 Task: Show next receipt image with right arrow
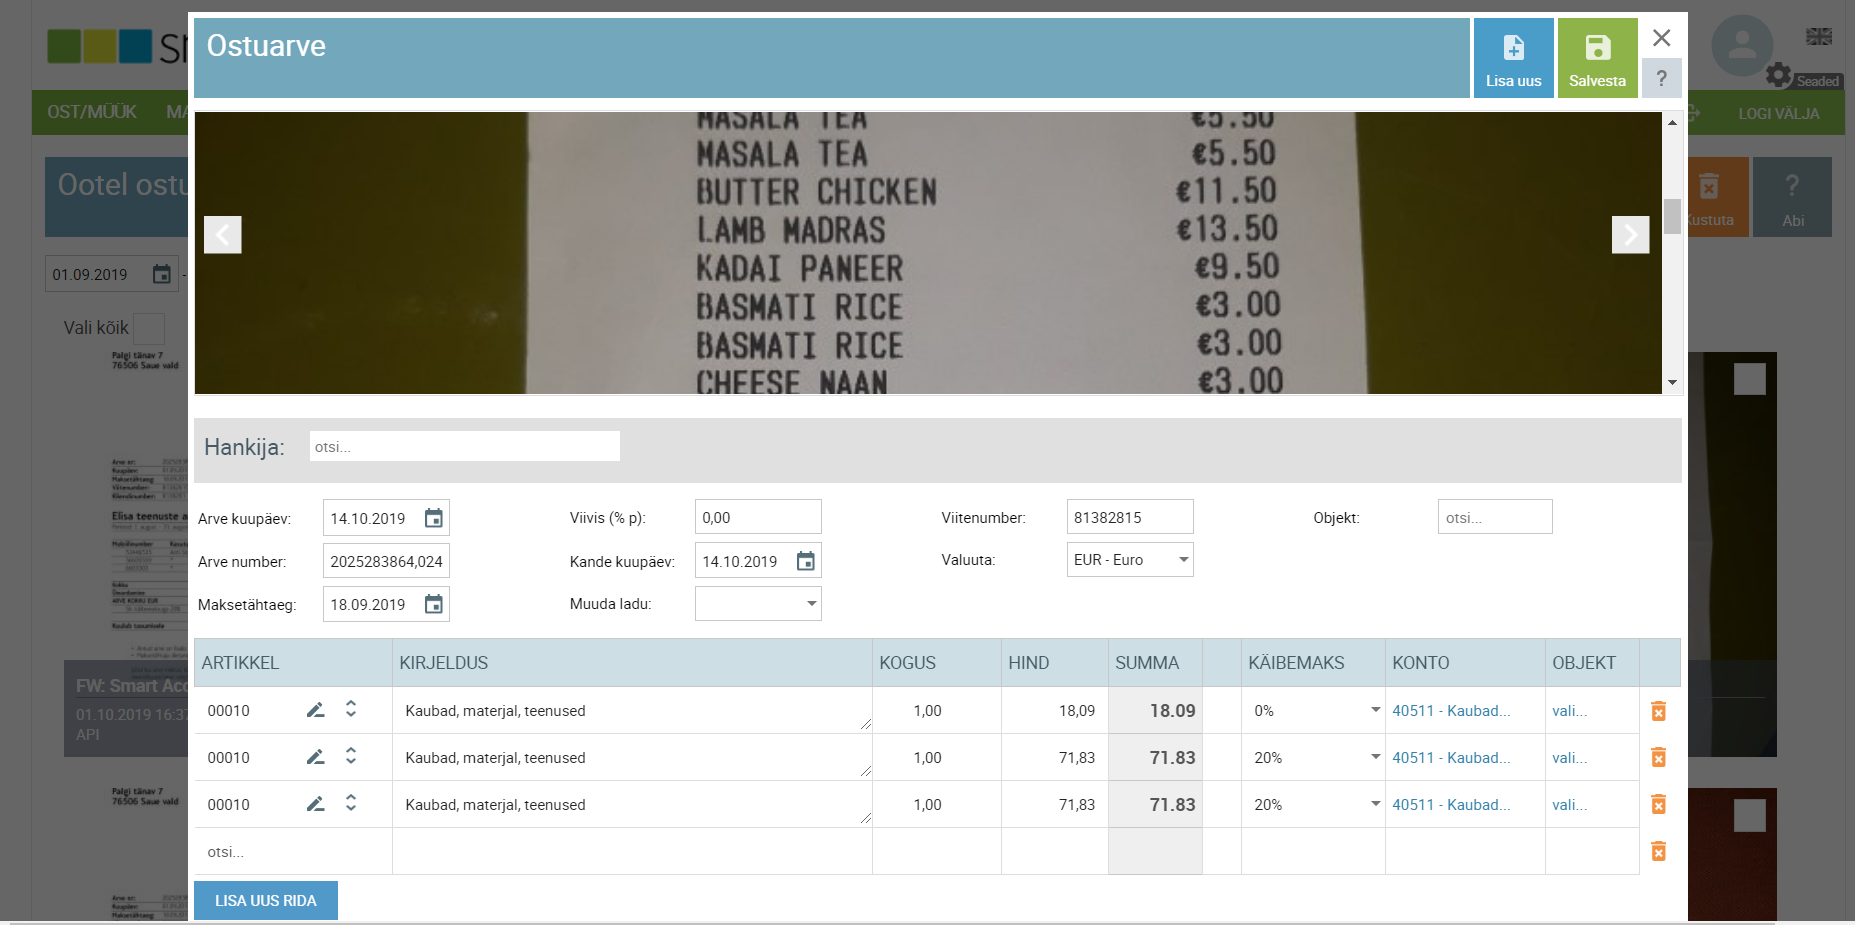pos(1631,235)
